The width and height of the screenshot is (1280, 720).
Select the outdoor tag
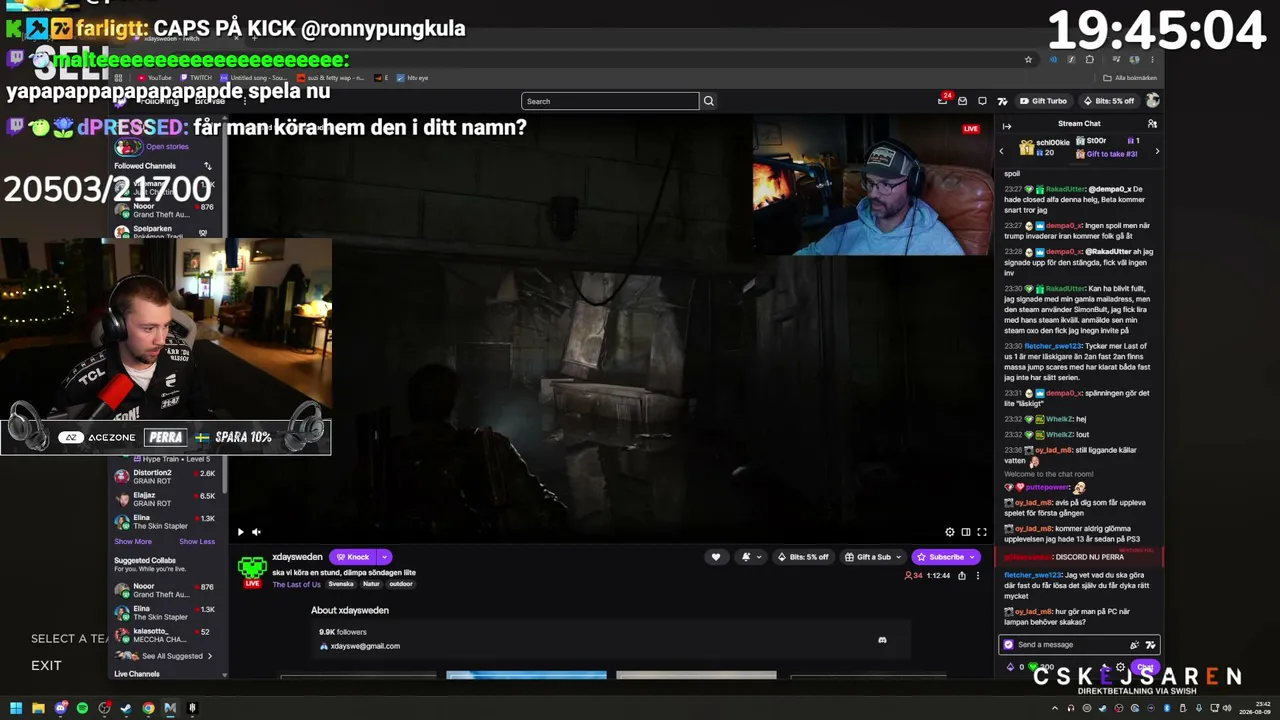pyautogui.click(x=401, y=584)
